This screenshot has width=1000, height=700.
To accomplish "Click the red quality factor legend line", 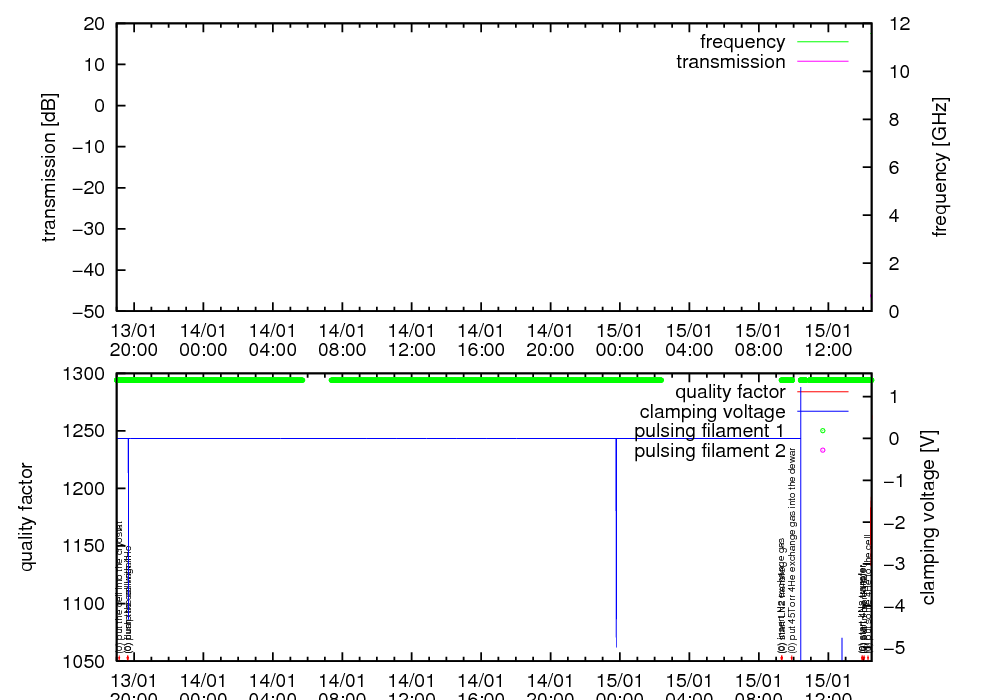I will [821, 392].
